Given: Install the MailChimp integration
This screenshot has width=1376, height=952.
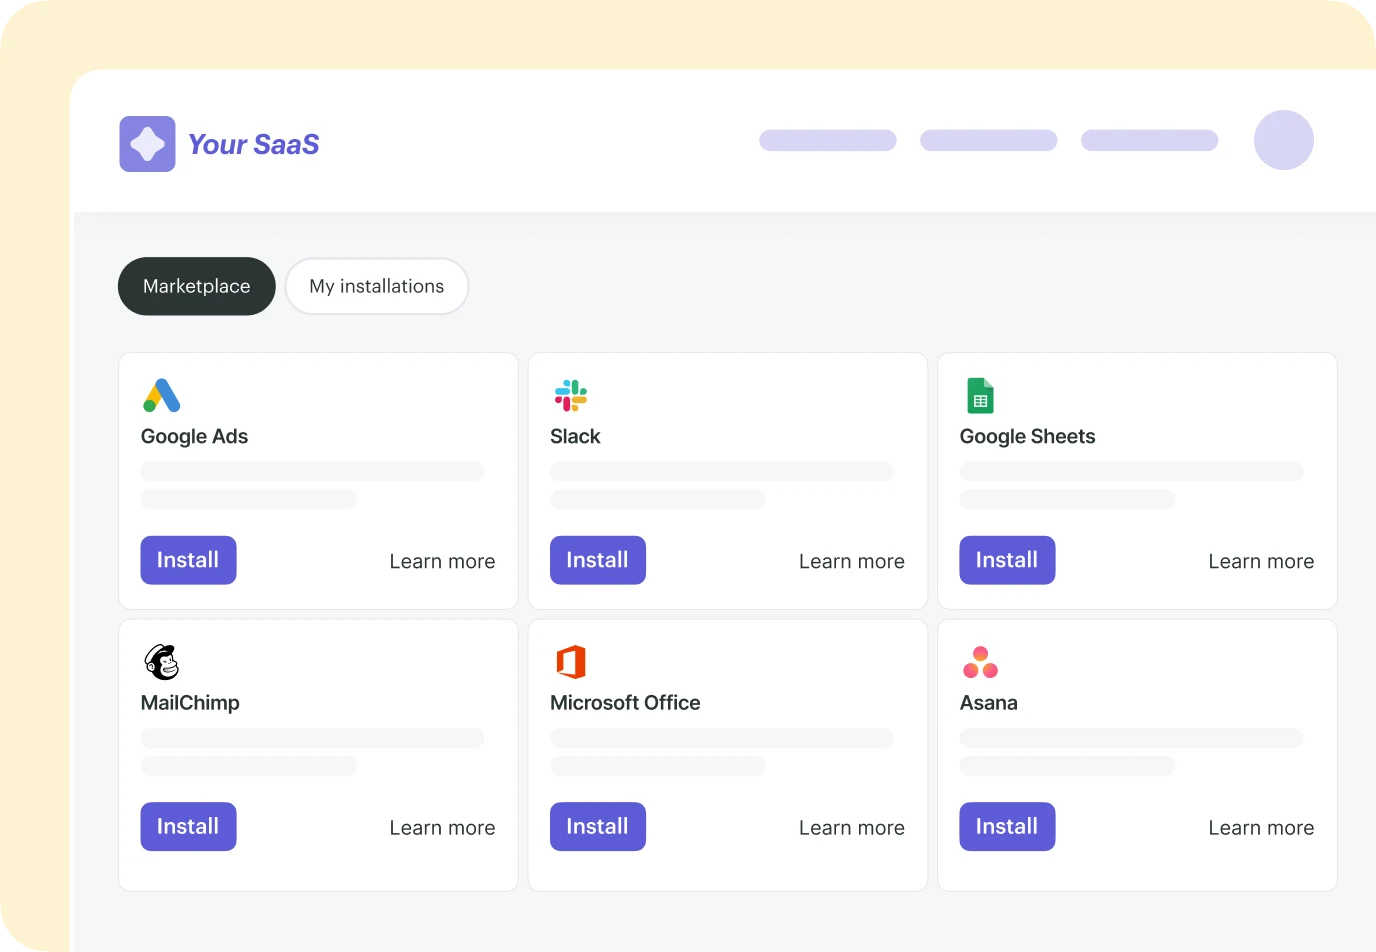Looking at the screenshot, I should coord(188,827).
